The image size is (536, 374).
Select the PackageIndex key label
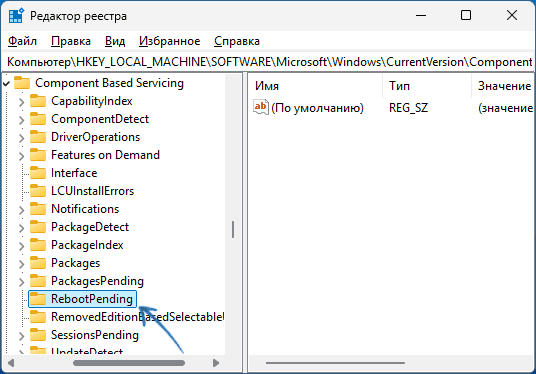[87, 245]
